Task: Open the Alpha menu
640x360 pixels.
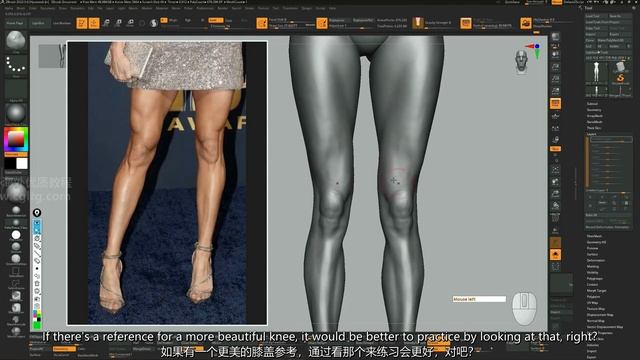Action: coord(9,8)
